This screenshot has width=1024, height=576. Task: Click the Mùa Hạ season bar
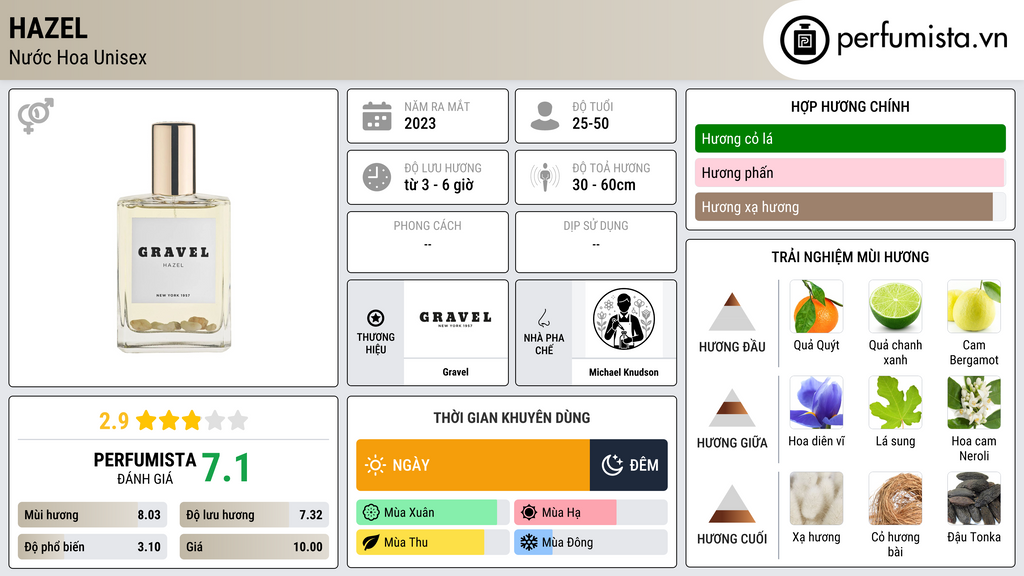(590, 513)
